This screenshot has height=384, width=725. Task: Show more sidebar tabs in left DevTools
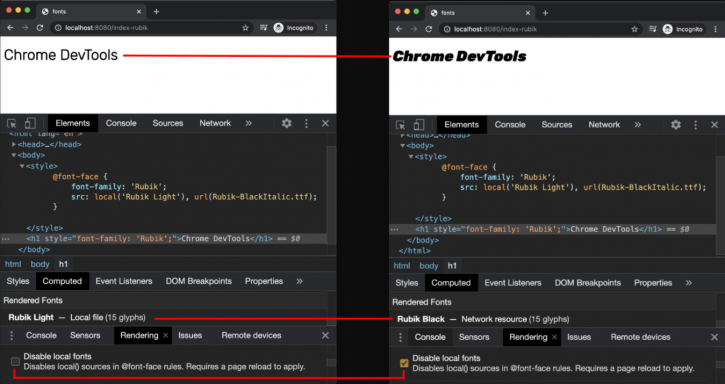pos(300,281)
